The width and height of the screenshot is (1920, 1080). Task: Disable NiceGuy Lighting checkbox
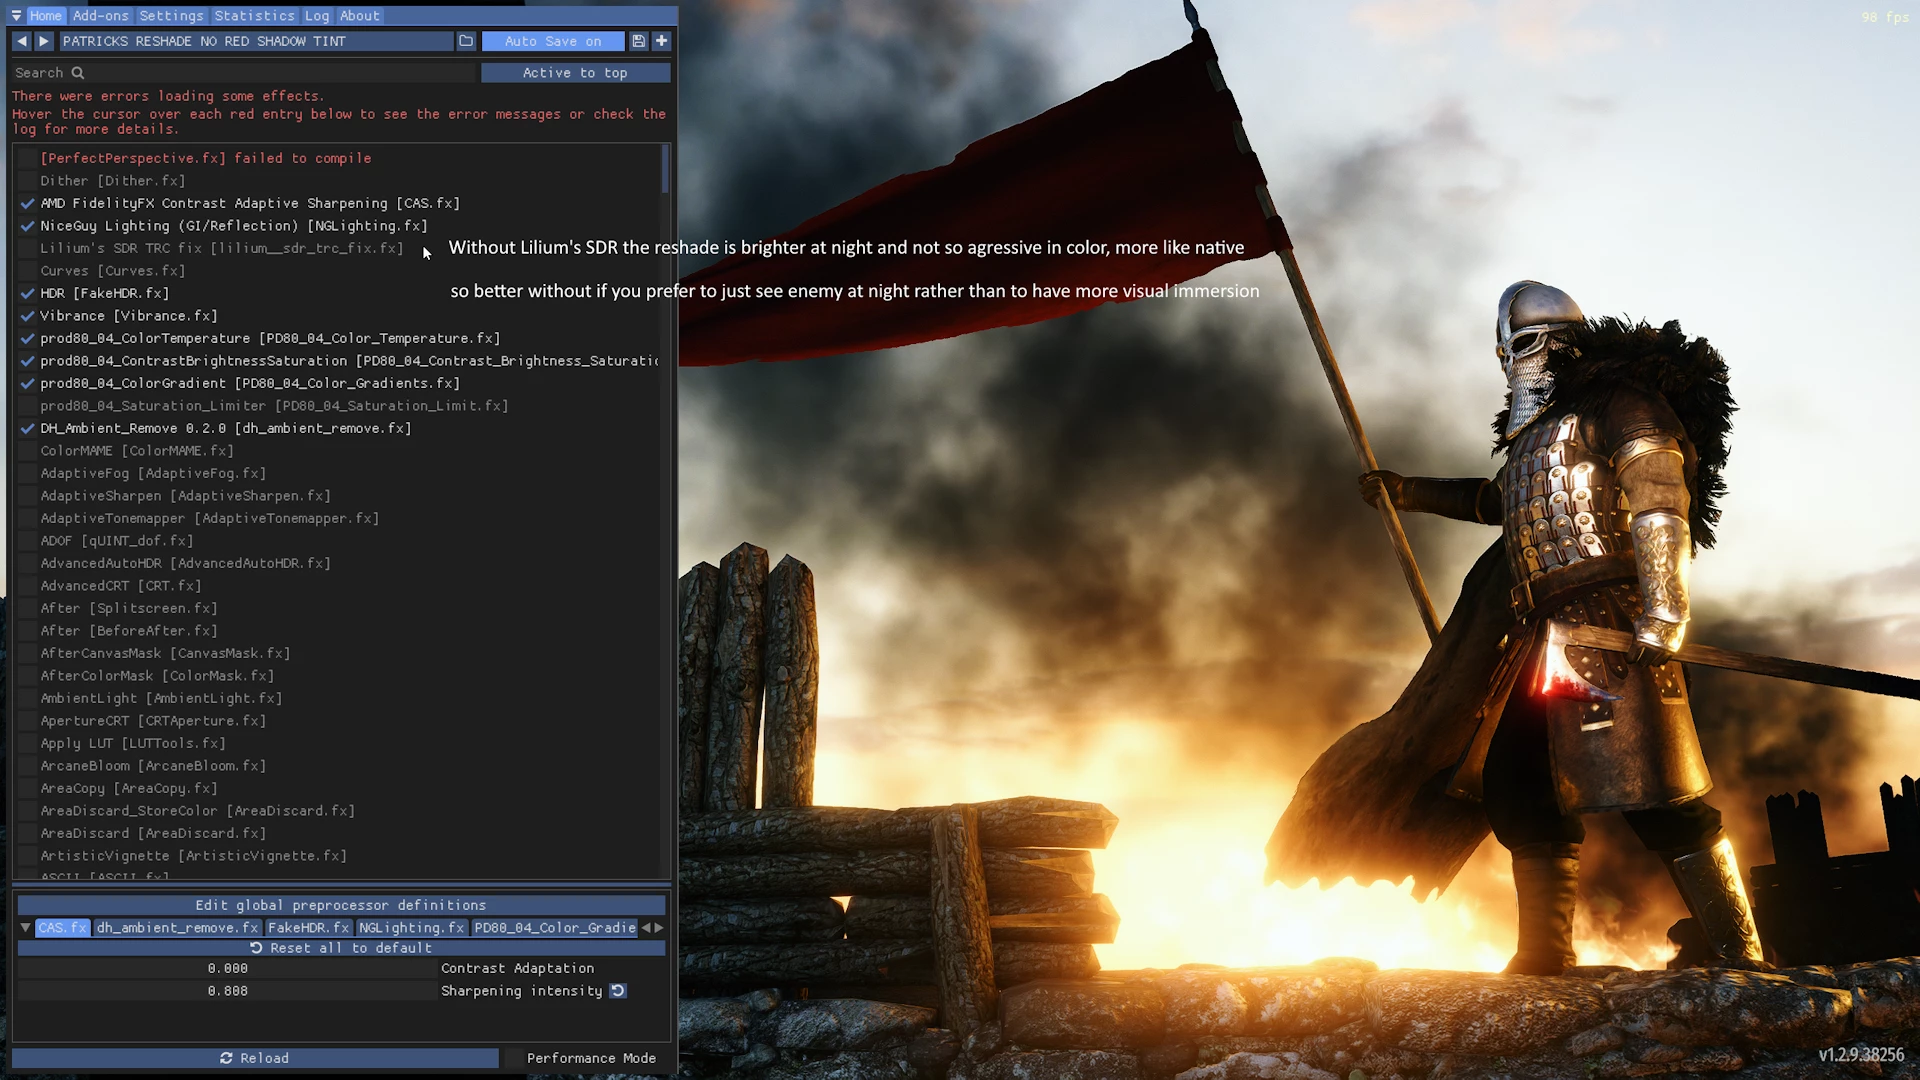click(28, 226)
